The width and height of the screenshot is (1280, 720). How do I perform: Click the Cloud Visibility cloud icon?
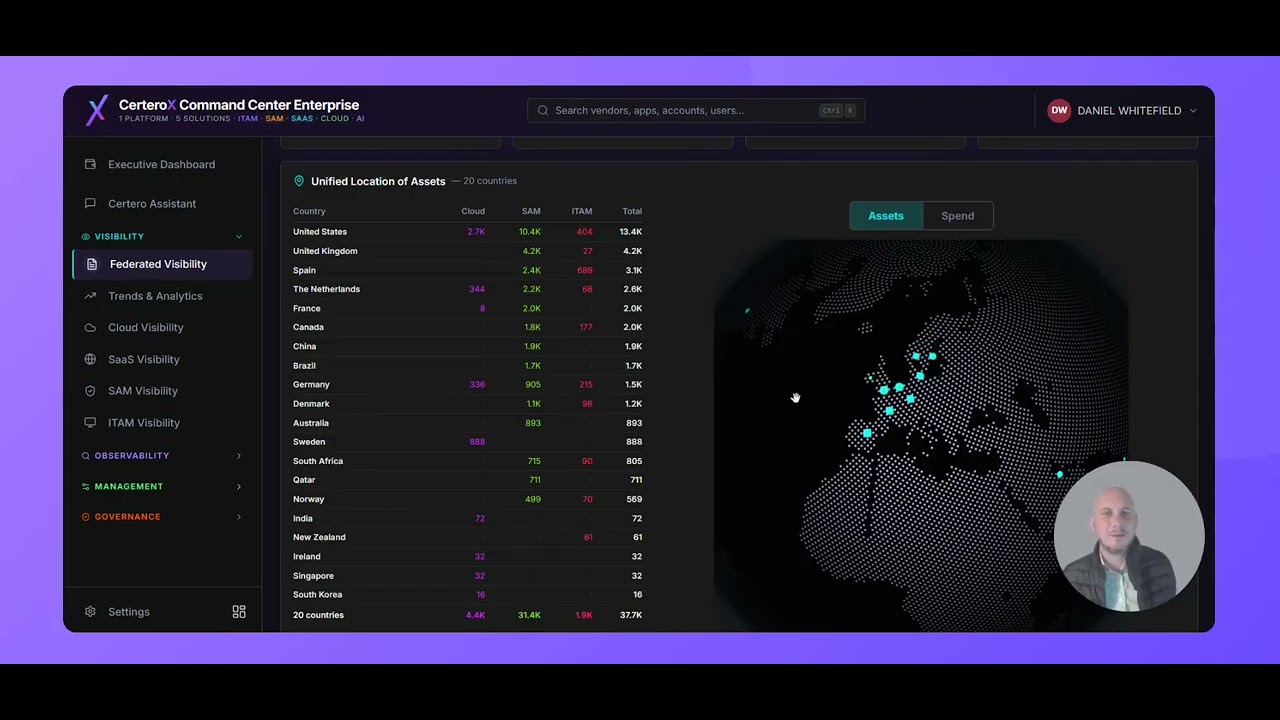coord(90,327)
